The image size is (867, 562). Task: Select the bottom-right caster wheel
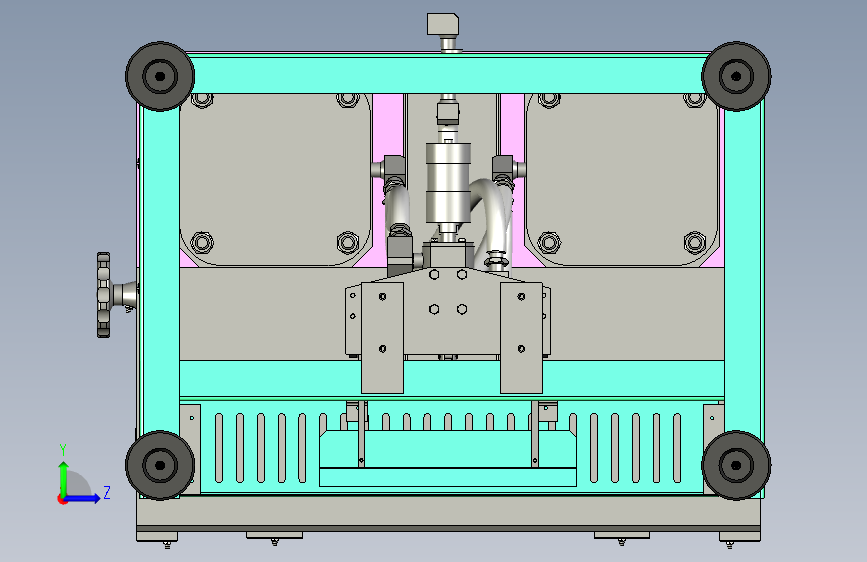pos(736,465)
